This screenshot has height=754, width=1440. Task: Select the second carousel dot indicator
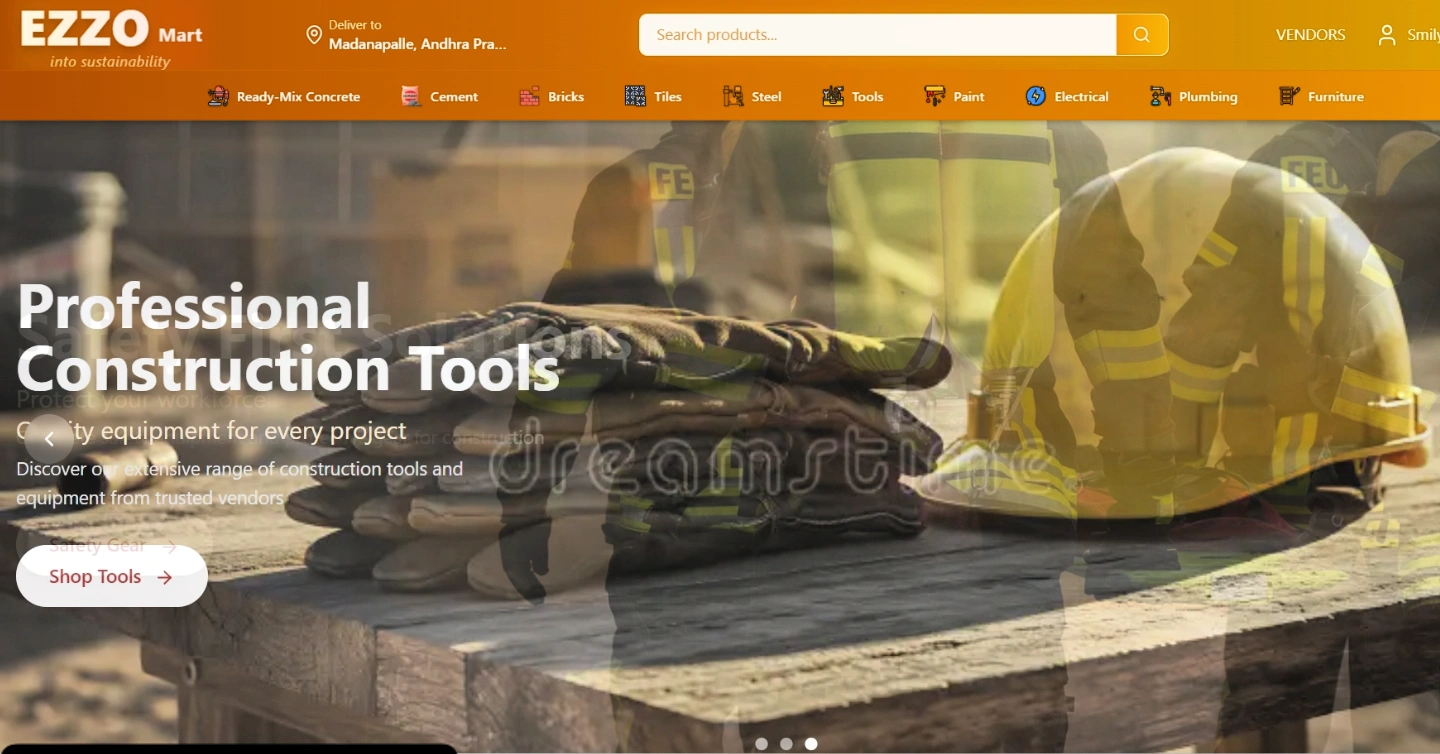[786, 744]
